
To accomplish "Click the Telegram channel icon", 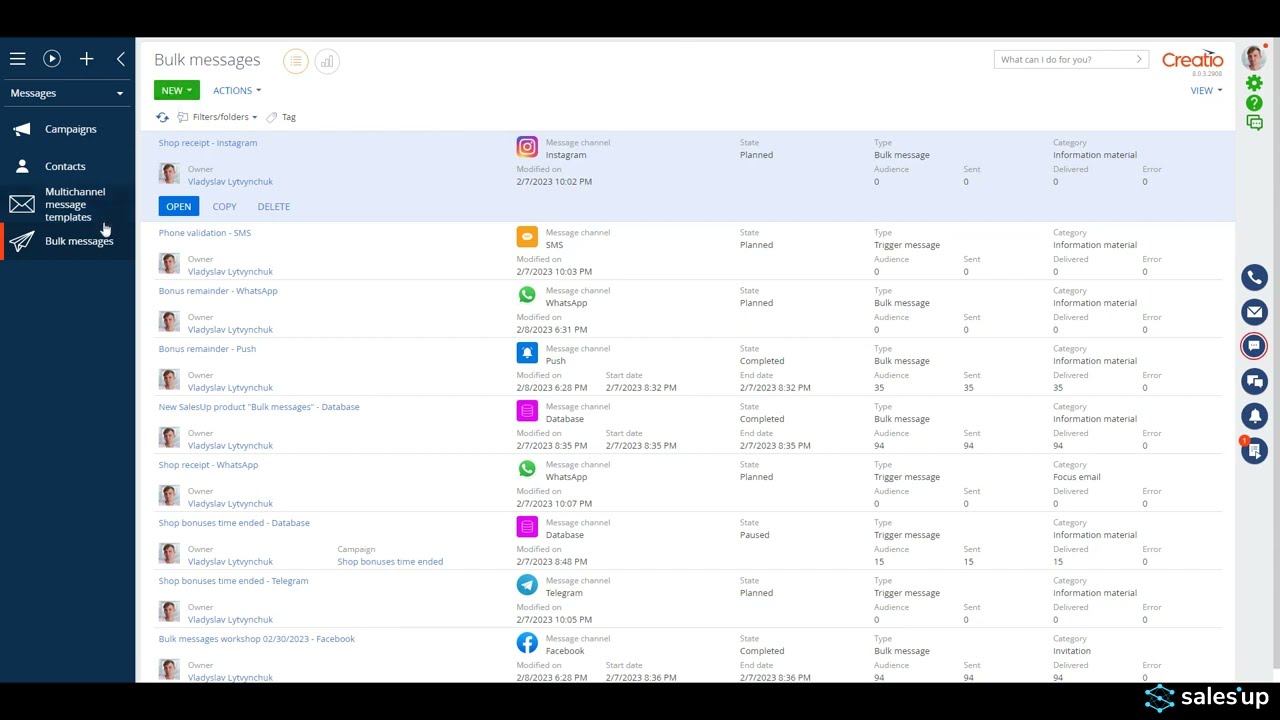I will click(x=527, y=585).
